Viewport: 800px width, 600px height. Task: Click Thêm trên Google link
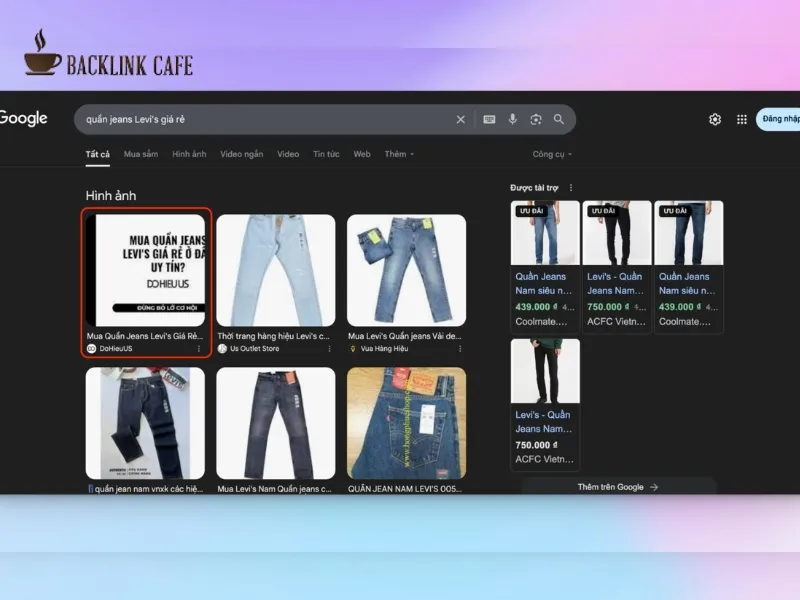pyautogui.click(x=618, y=487)
